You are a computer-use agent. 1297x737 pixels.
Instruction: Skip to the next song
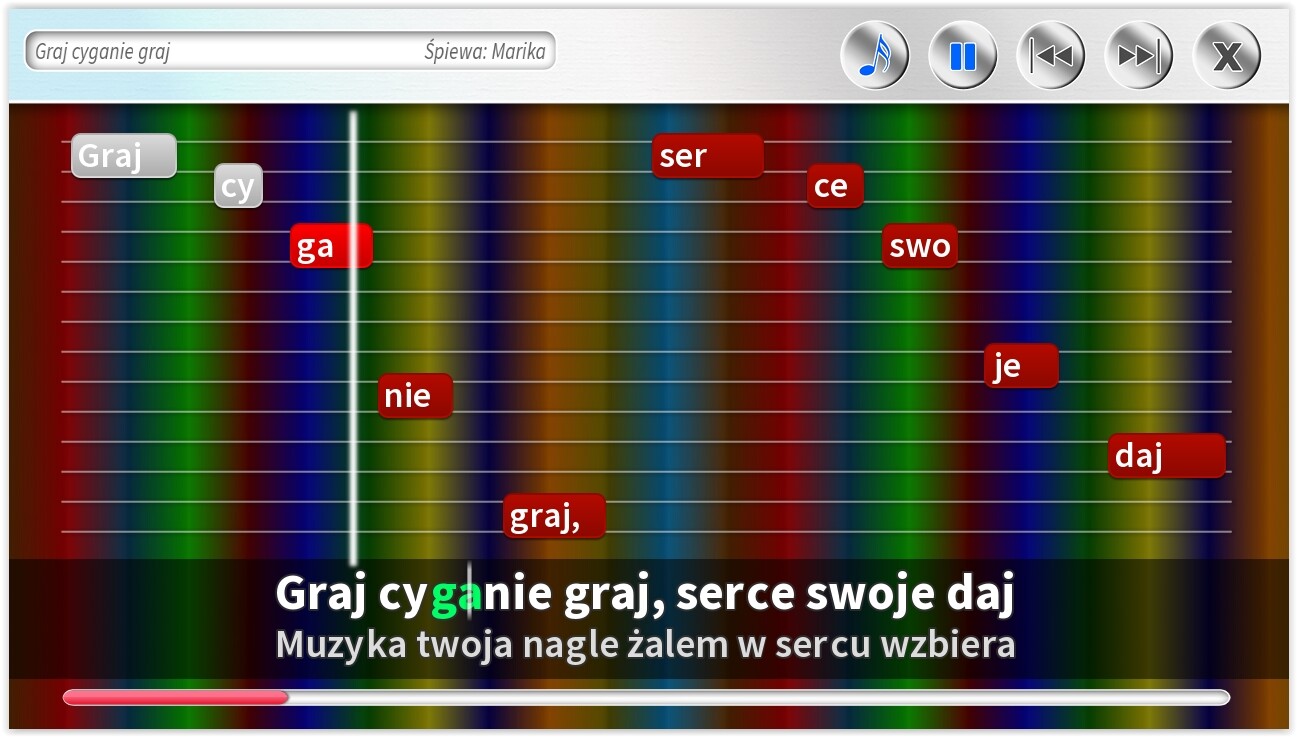point(1138,55)
